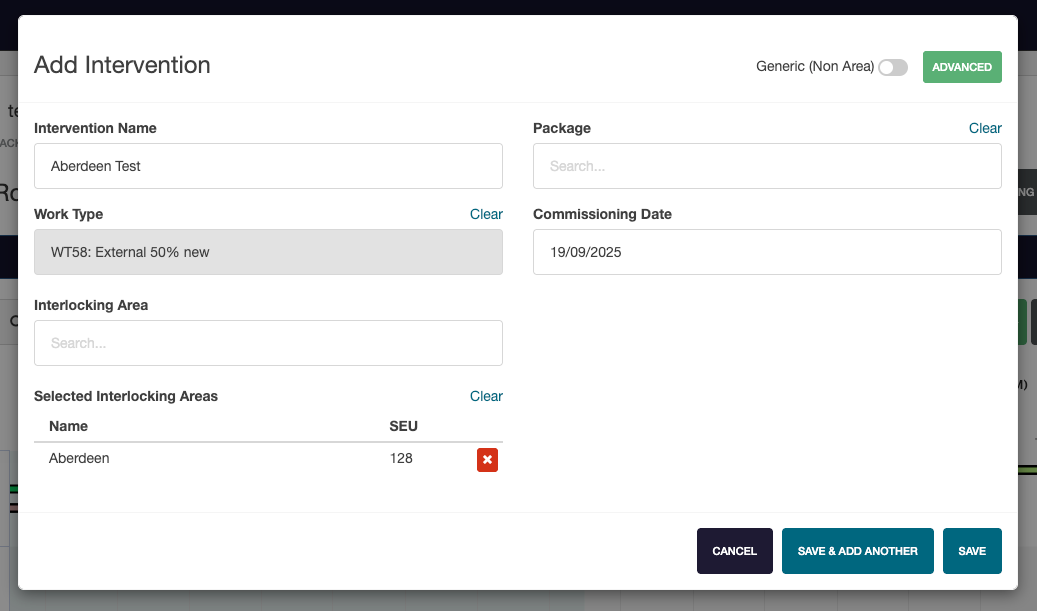1037x611 pixels.
Task: Clear all Selected Interlocking Areas
Action: 486,396
